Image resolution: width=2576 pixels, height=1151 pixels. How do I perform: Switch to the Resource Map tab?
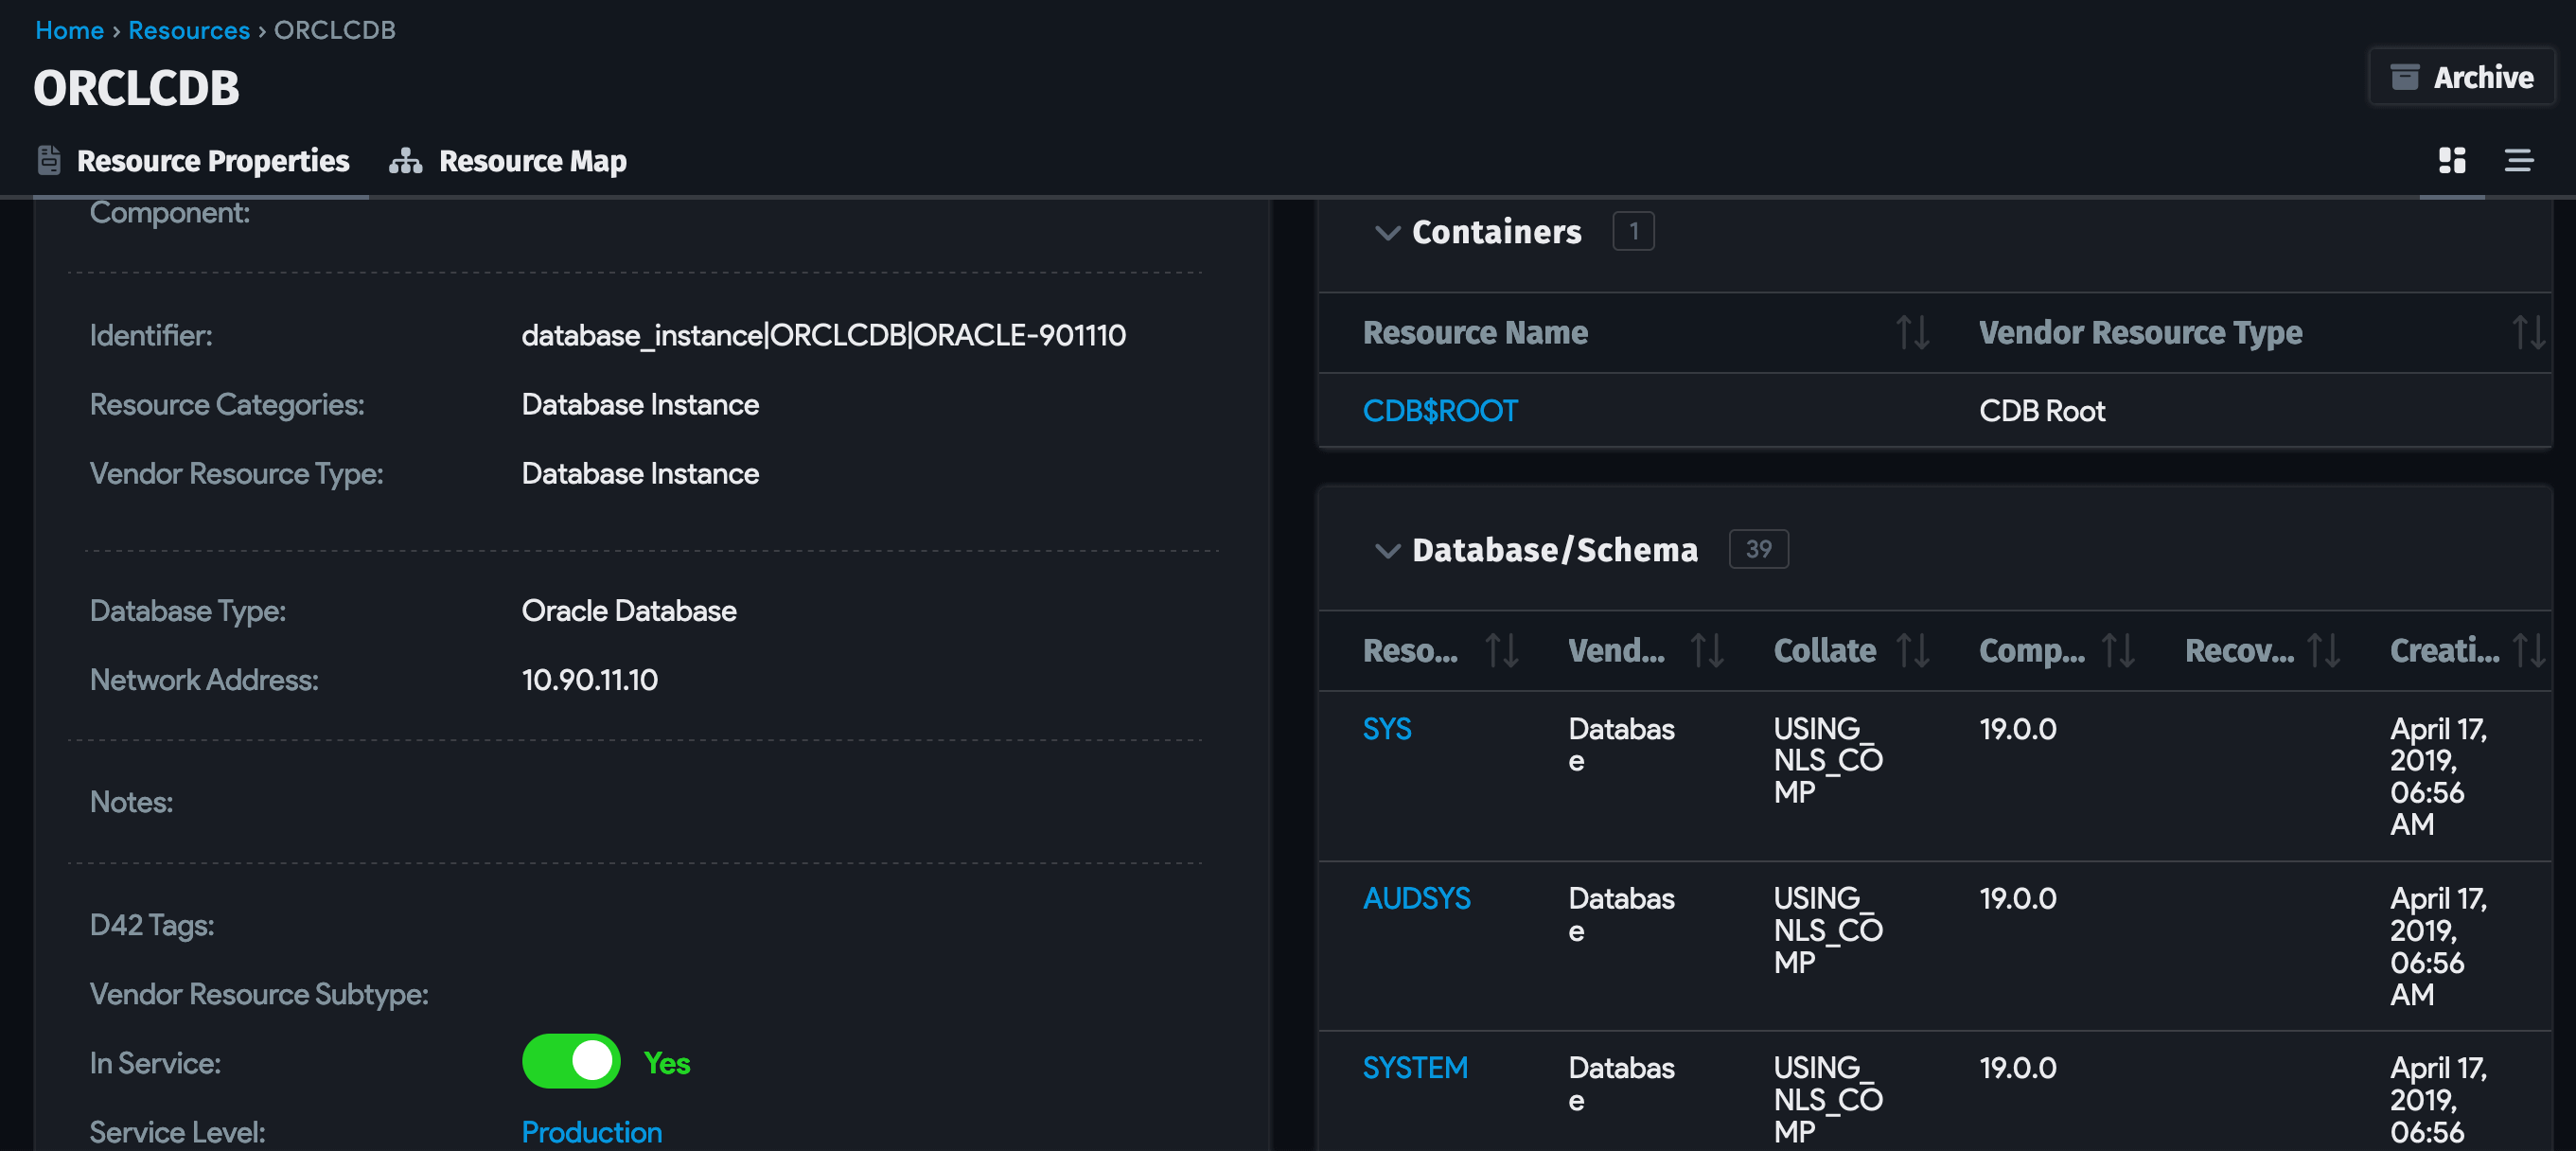532,160
